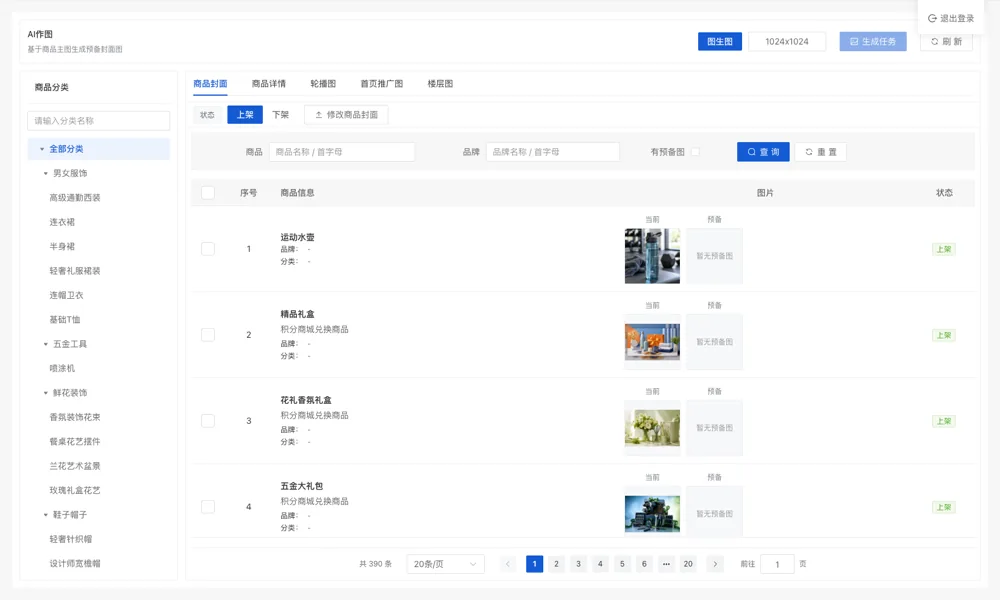Select the 香氛装饰花束 category

[x=75, y=417]
